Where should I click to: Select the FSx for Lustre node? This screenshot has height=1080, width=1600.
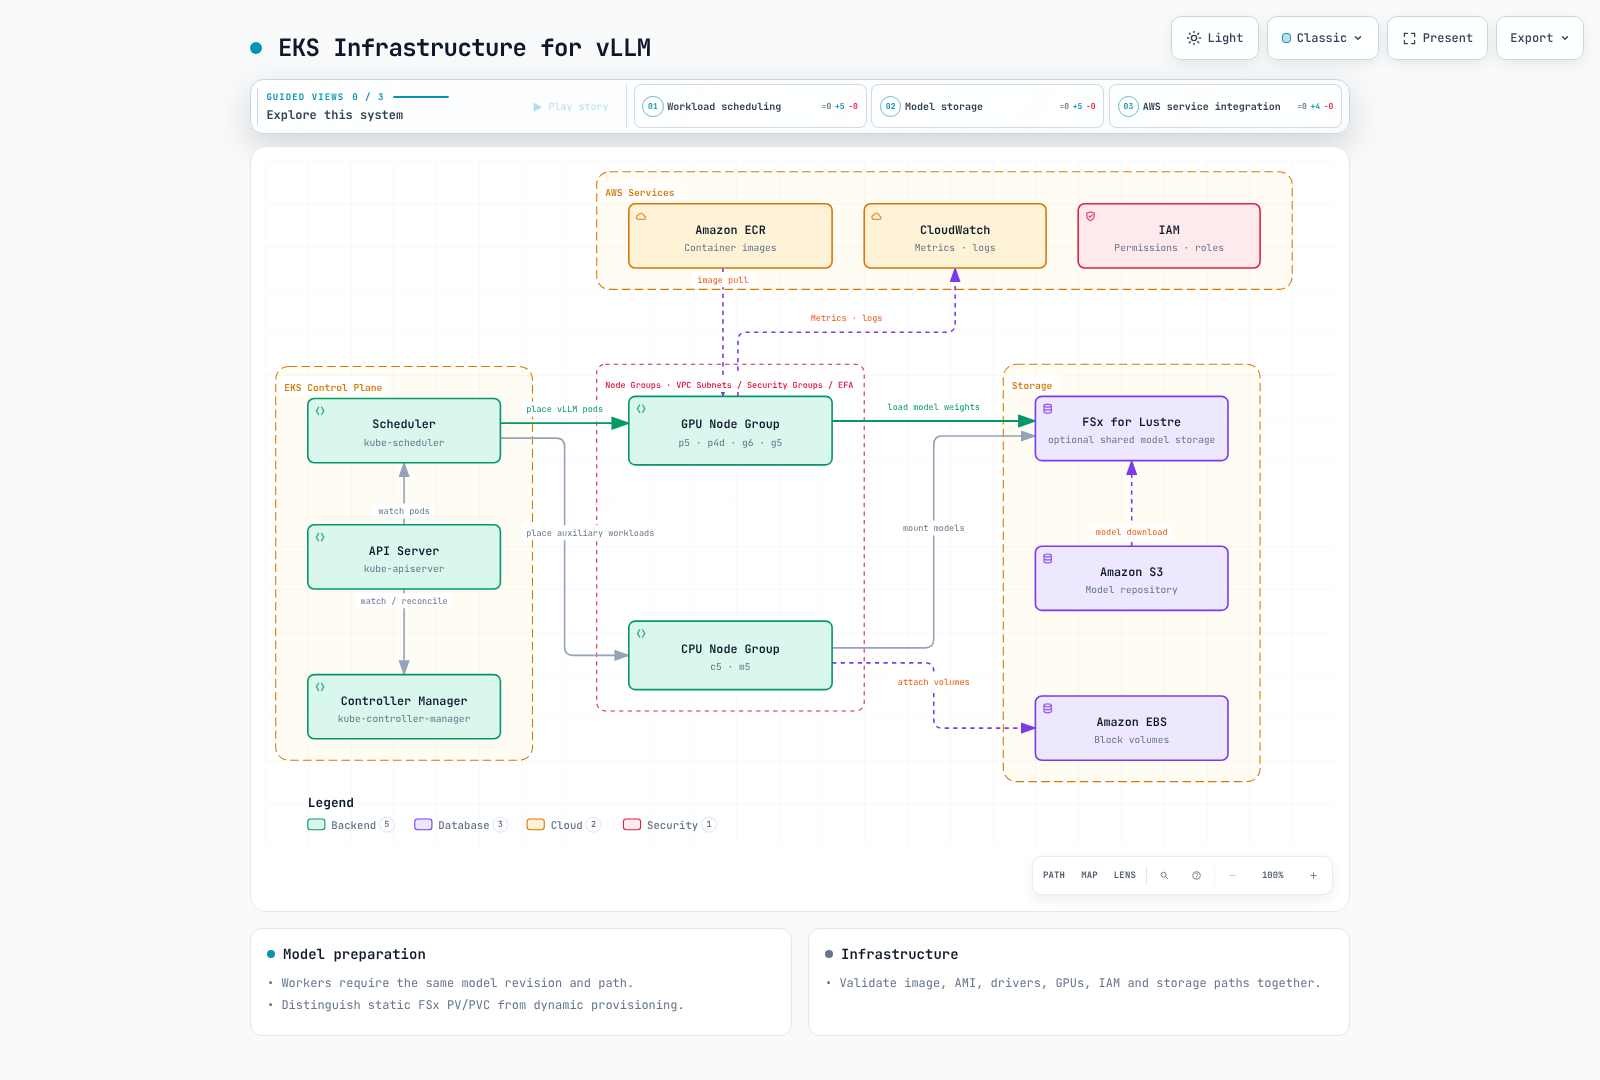1131,429
